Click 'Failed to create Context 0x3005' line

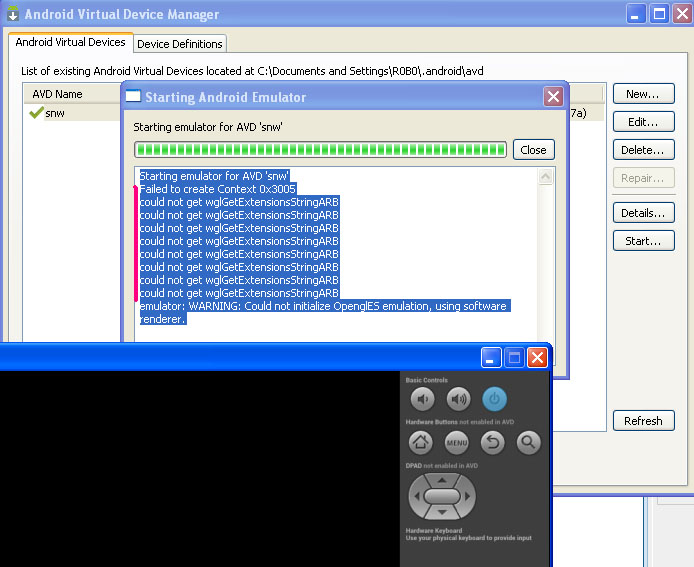point(217,189)
